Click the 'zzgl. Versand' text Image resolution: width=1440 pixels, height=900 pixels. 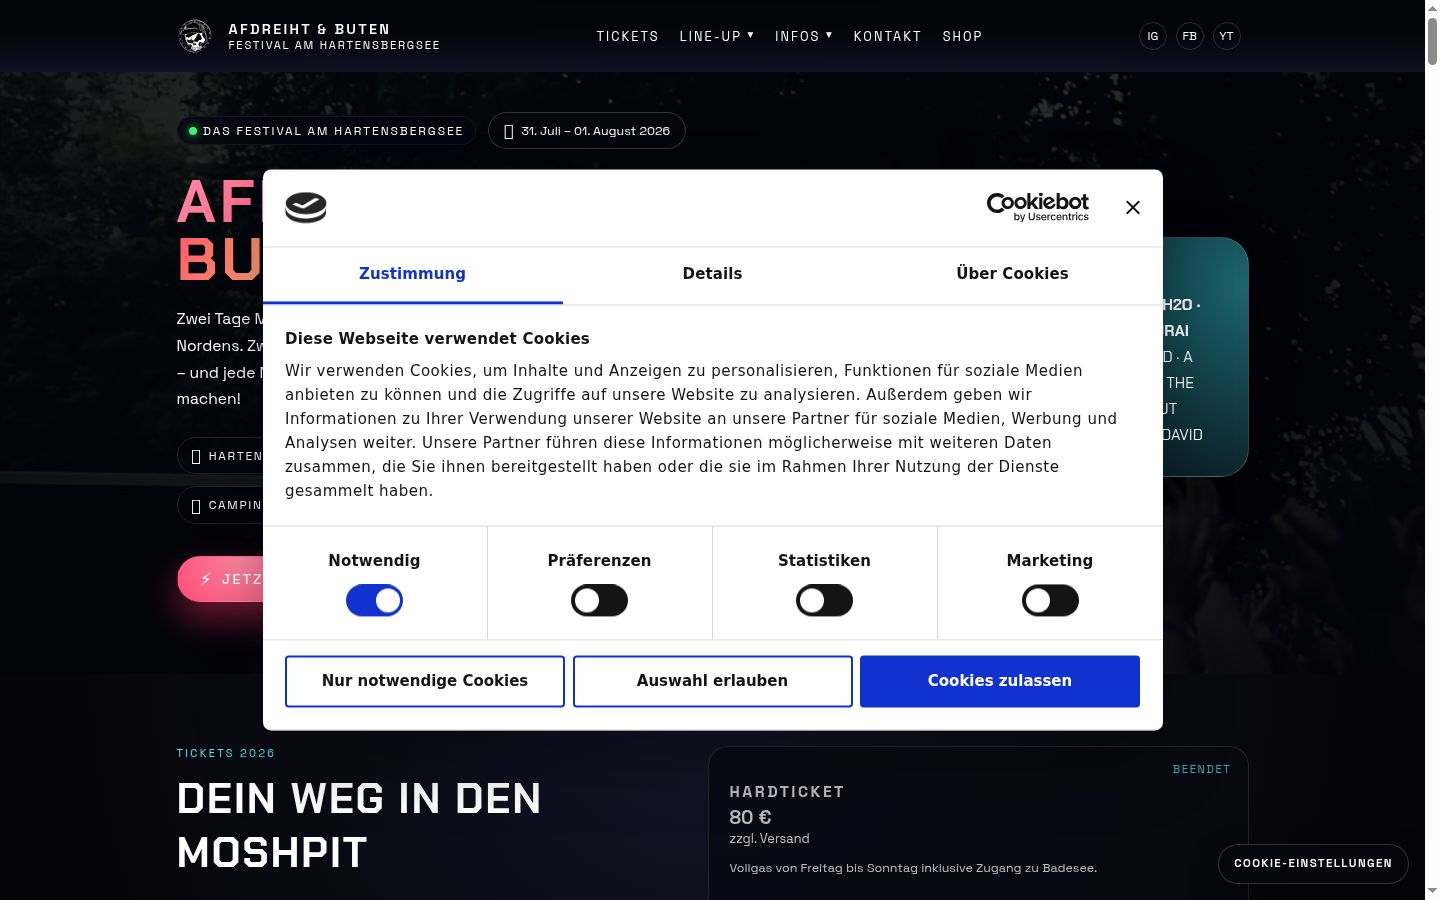(x=769, y=839)
